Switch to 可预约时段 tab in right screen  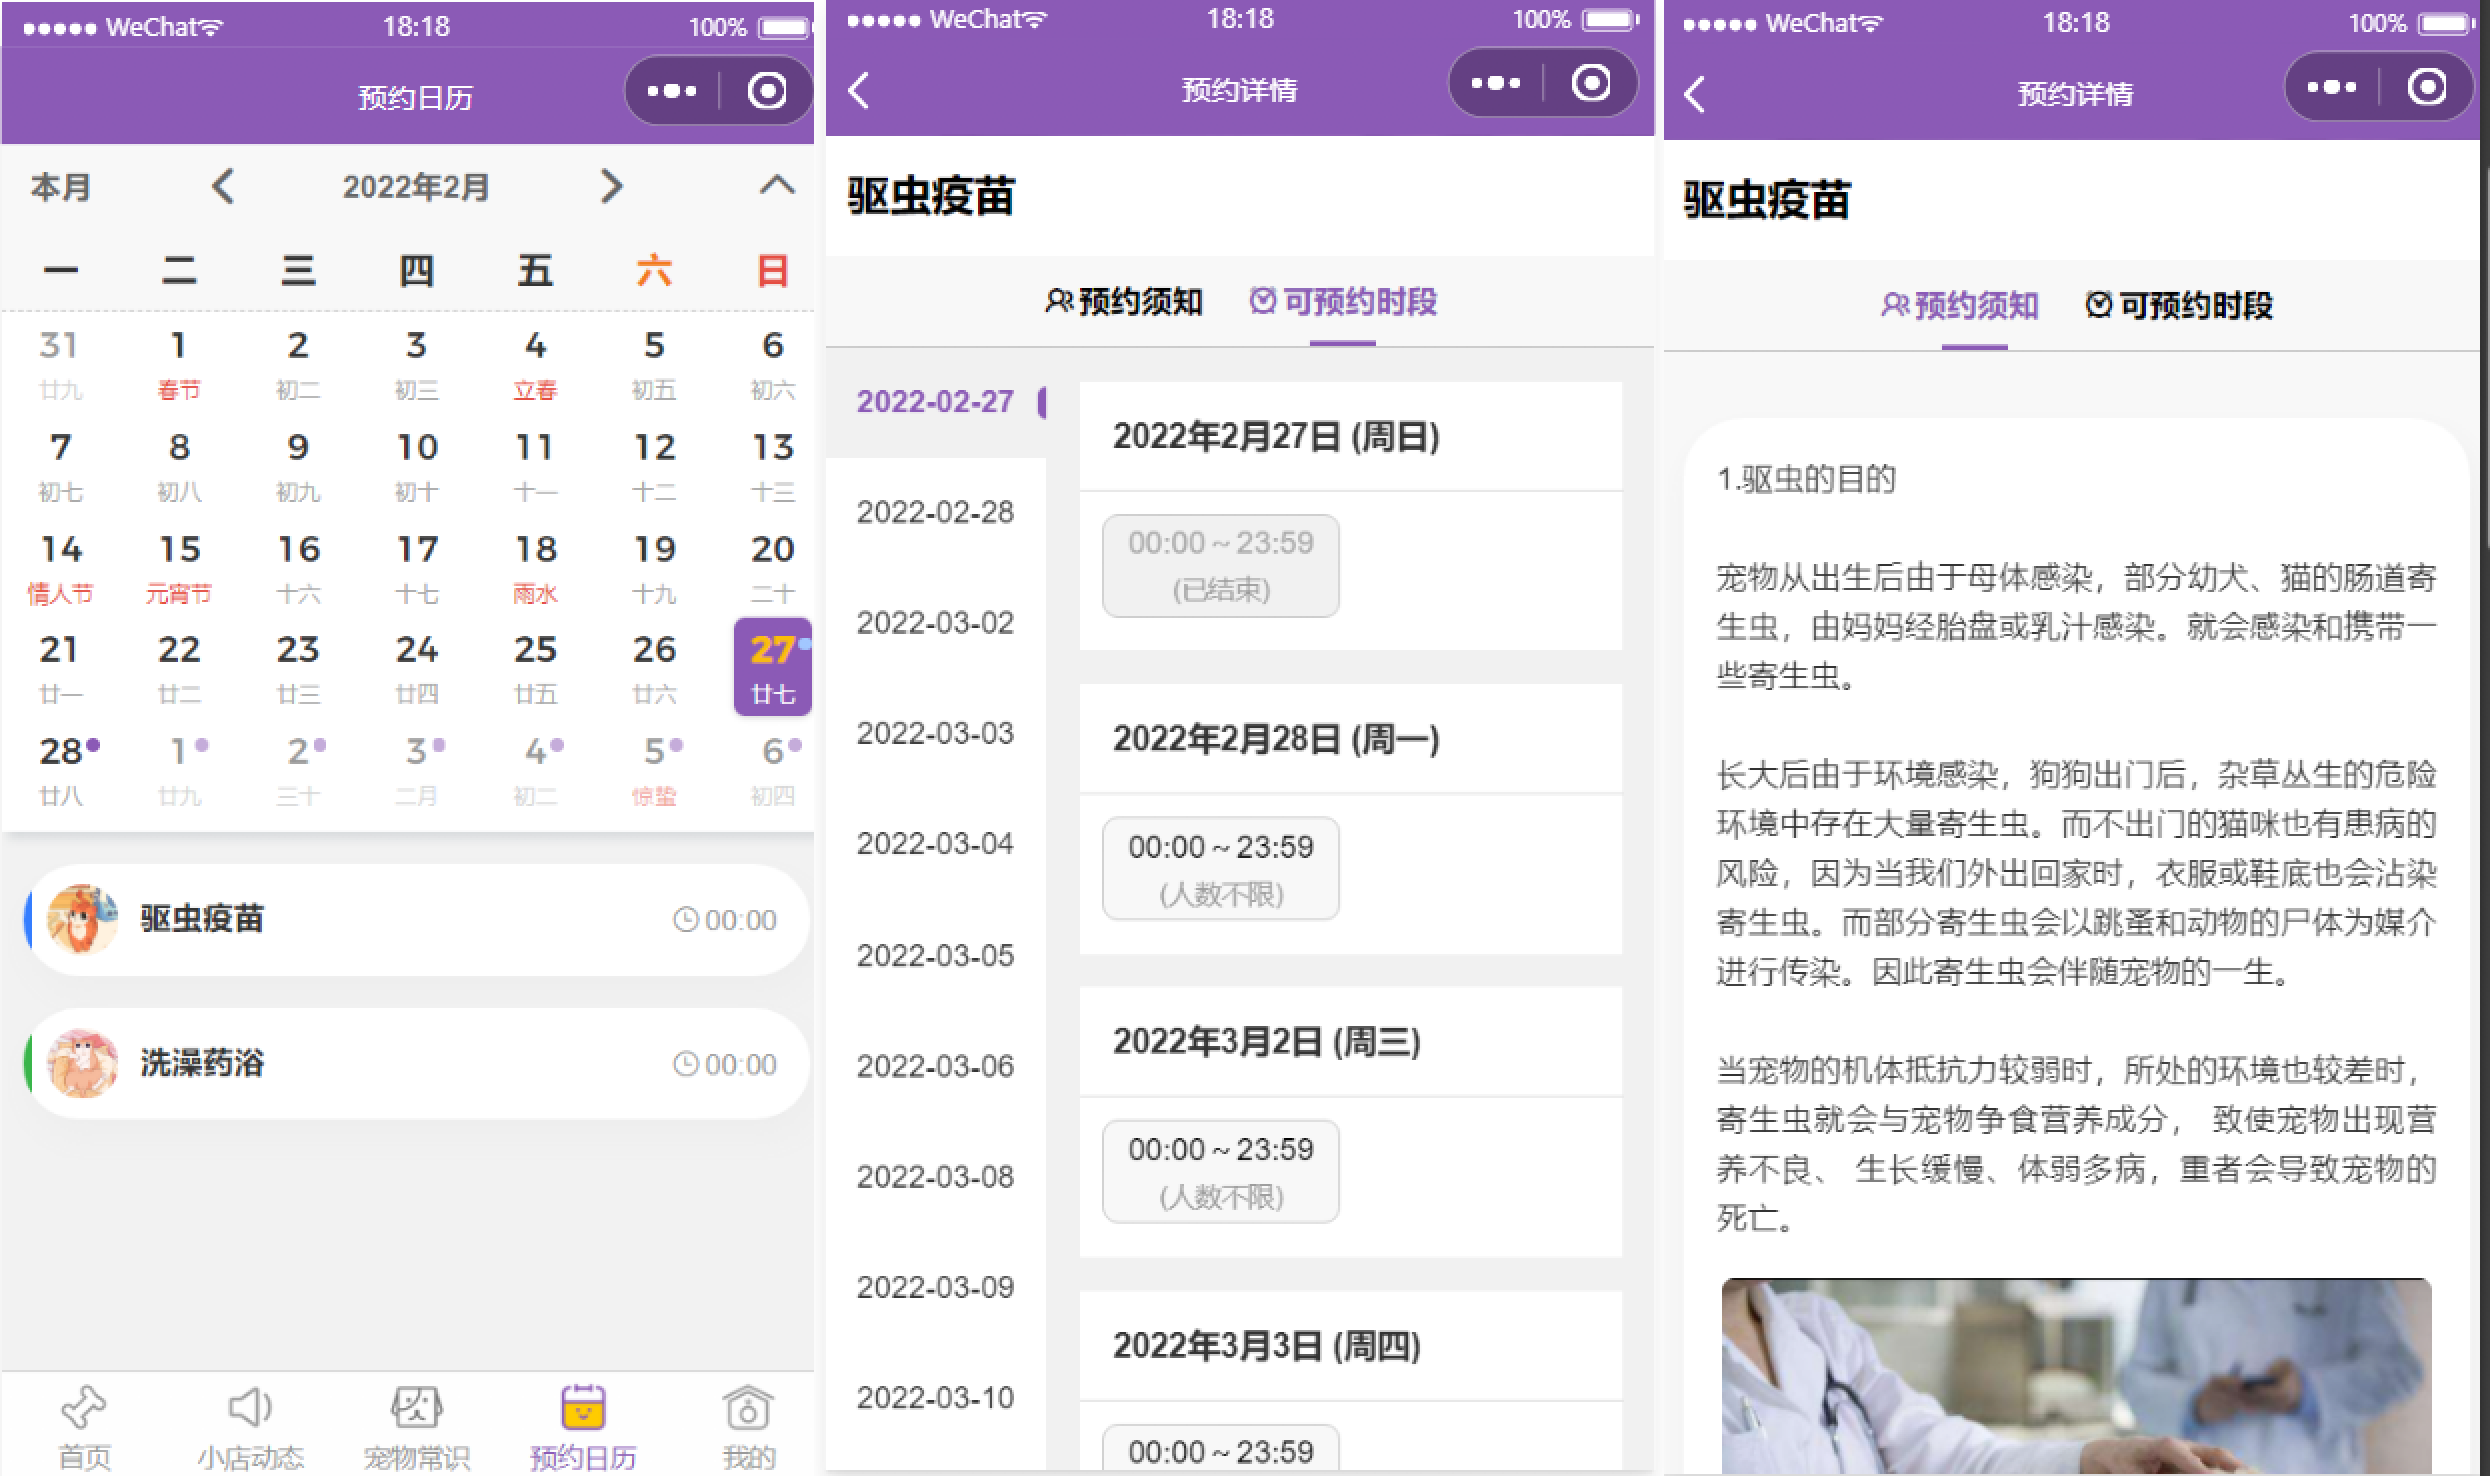2179,306
